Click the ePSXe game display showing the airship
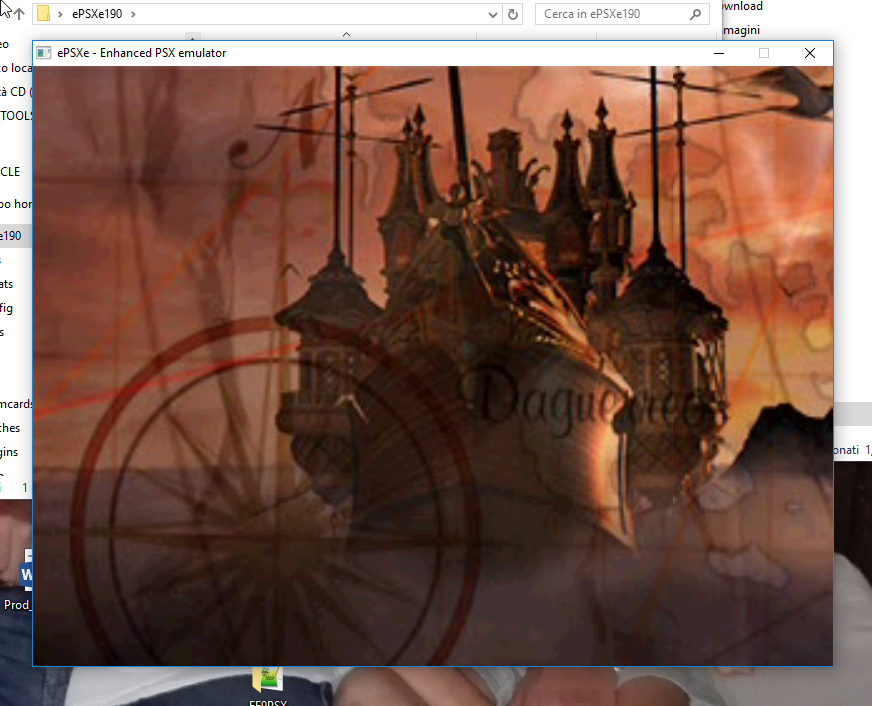This screenshot has height=706, width=872. click(433, 365)
